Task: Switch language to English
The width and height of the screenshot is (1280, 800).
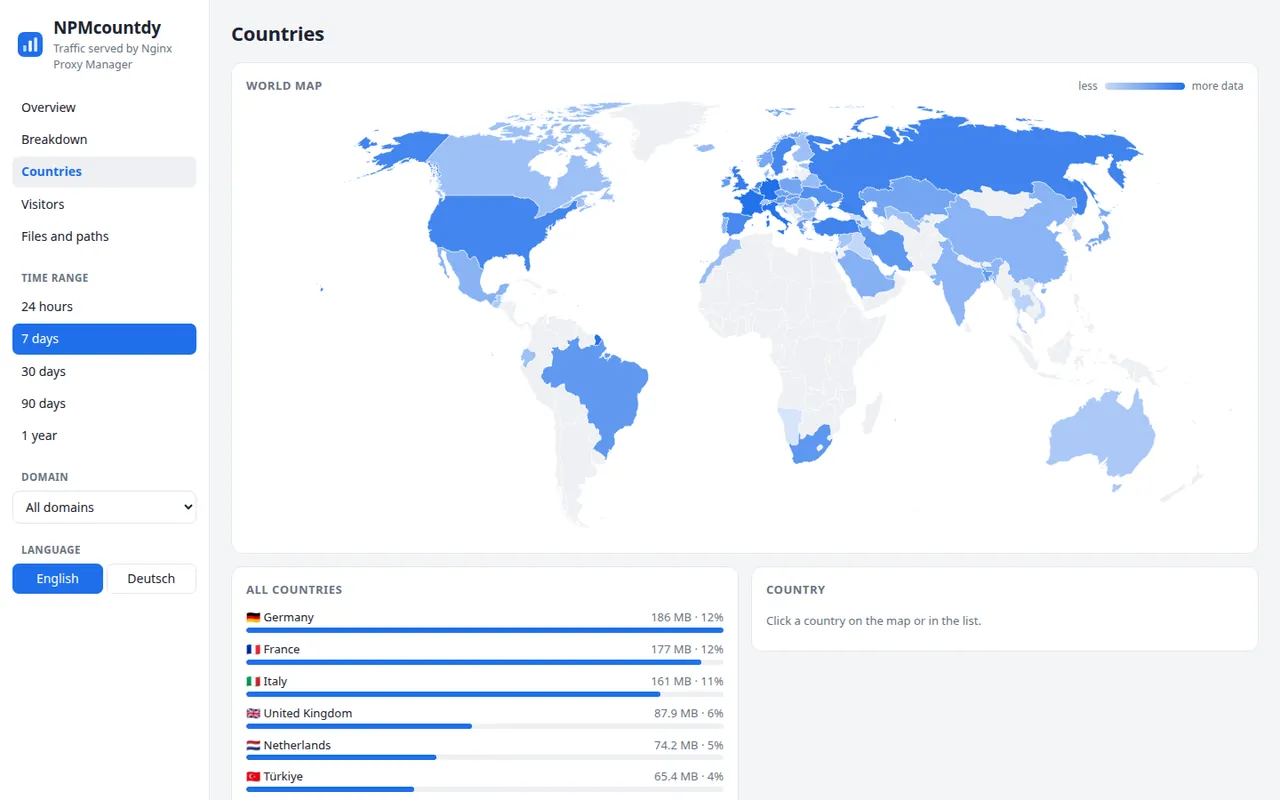Action: 57,579
